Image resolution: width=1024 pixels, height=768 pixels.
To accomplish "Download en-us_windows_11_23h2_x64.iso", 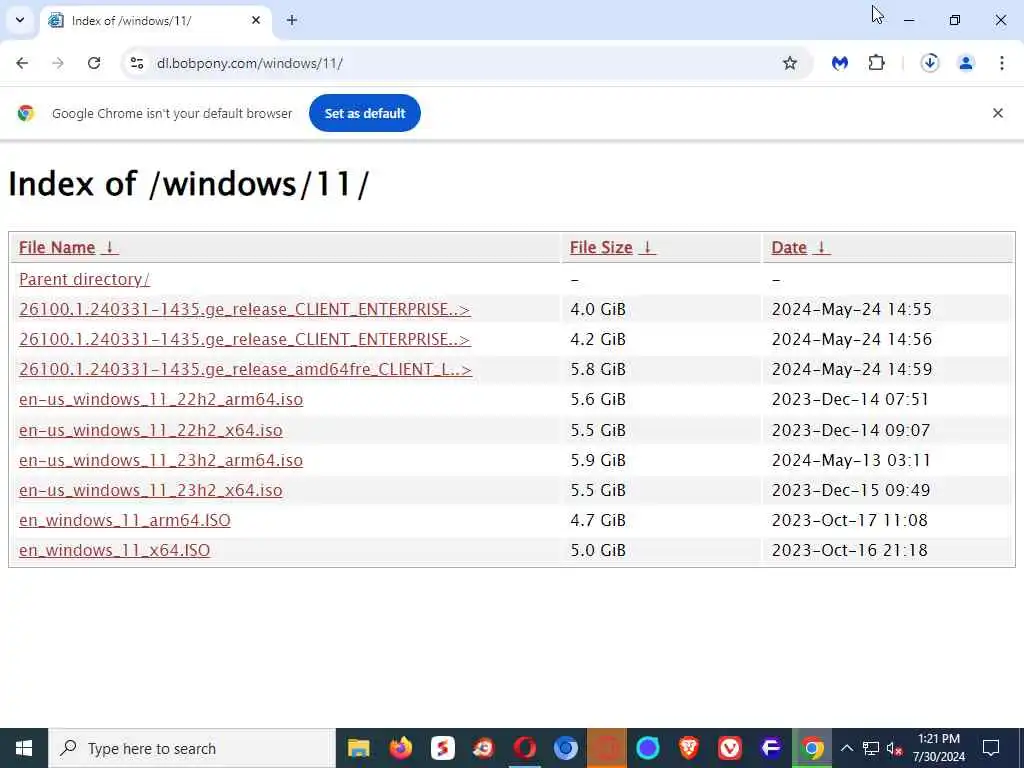I will (150, 490).
